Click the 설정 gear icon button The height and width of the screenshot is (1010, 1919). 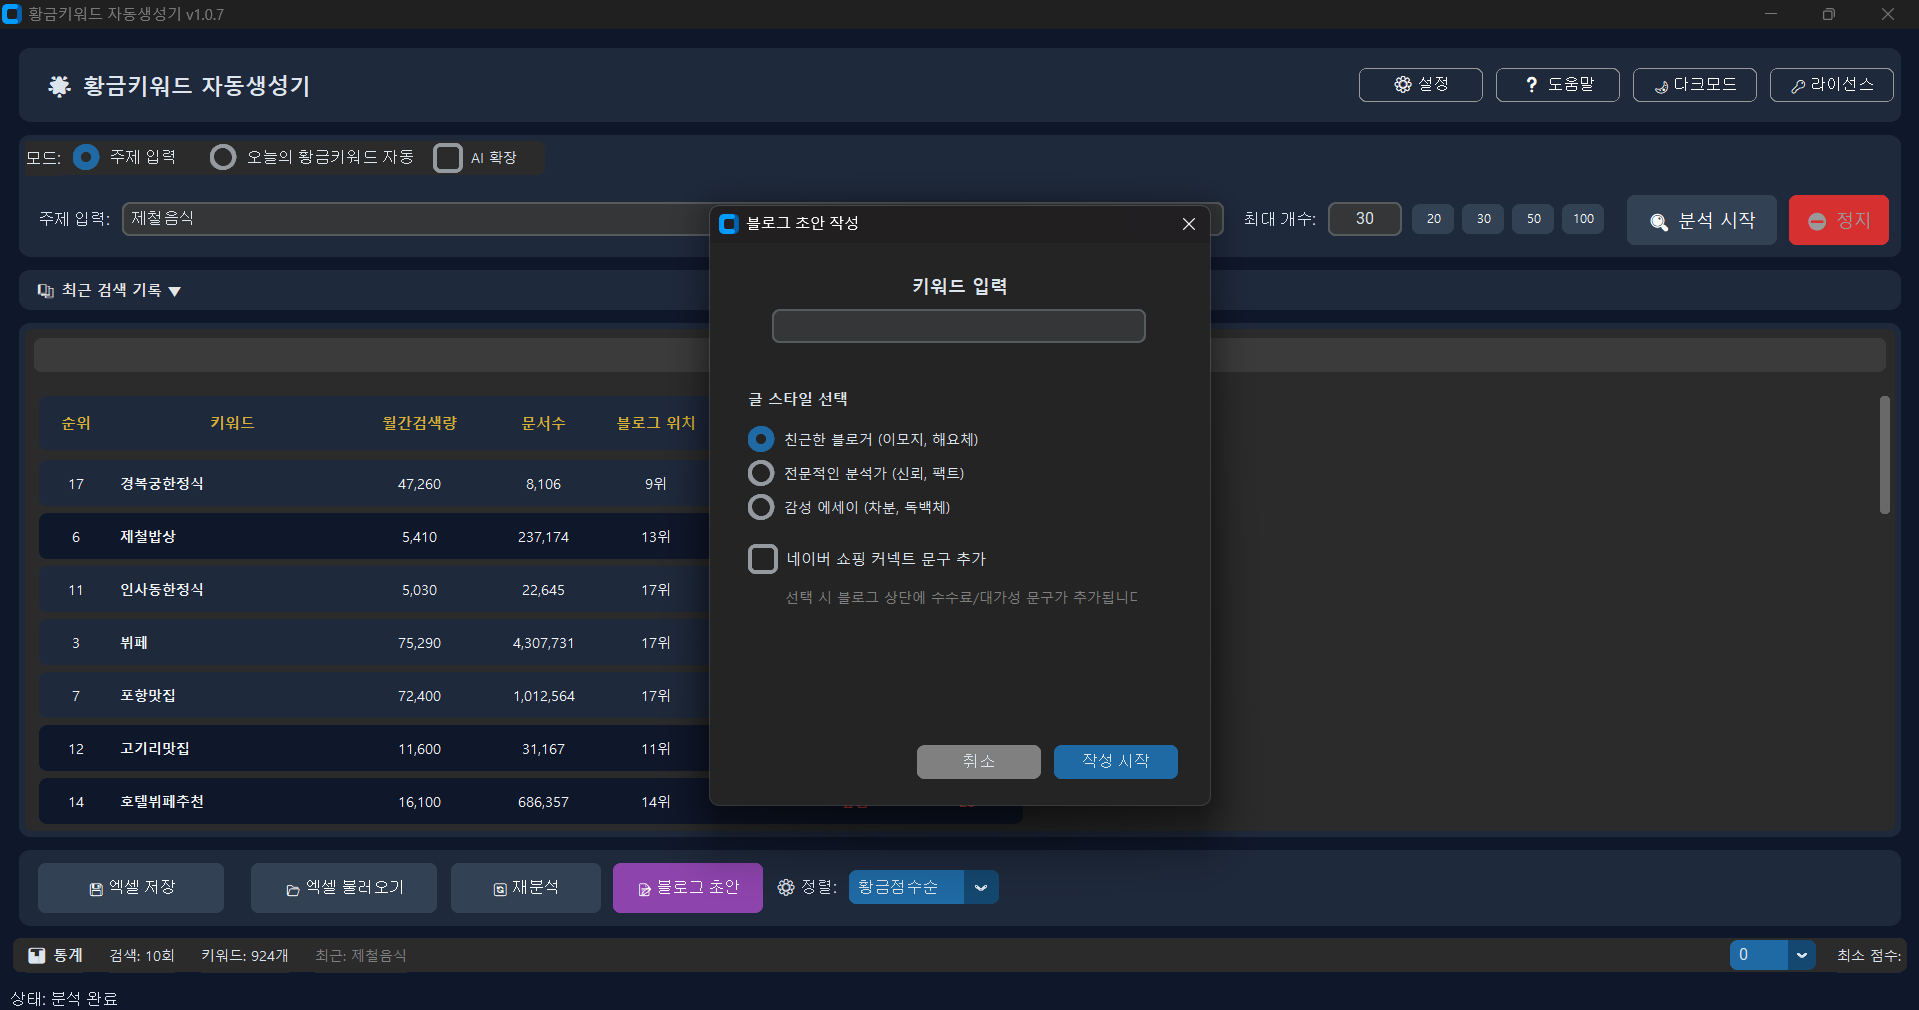(x=1403, y=85)
